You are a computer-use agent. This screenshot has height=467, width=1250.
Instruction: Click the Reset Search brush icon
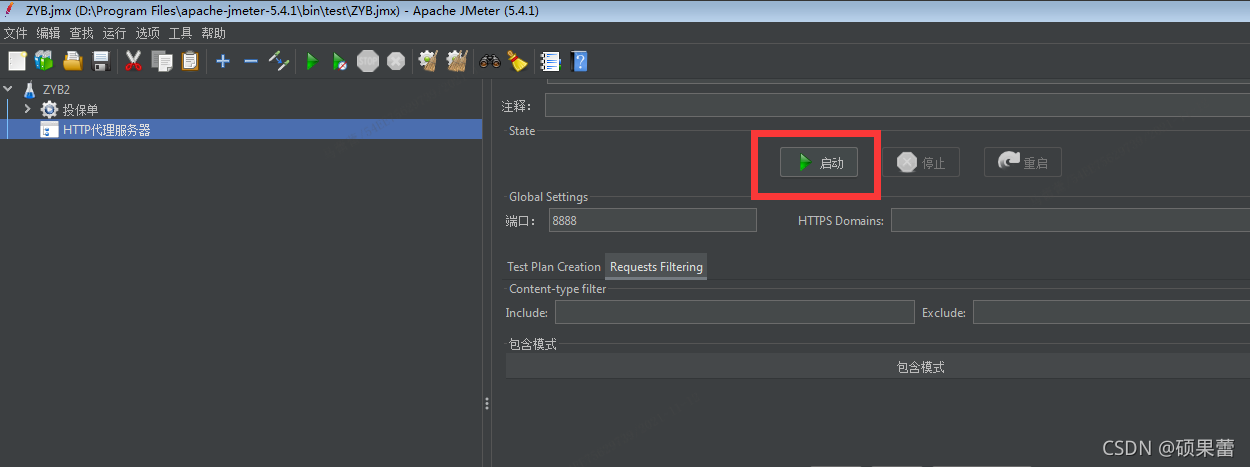coord(517,61)
